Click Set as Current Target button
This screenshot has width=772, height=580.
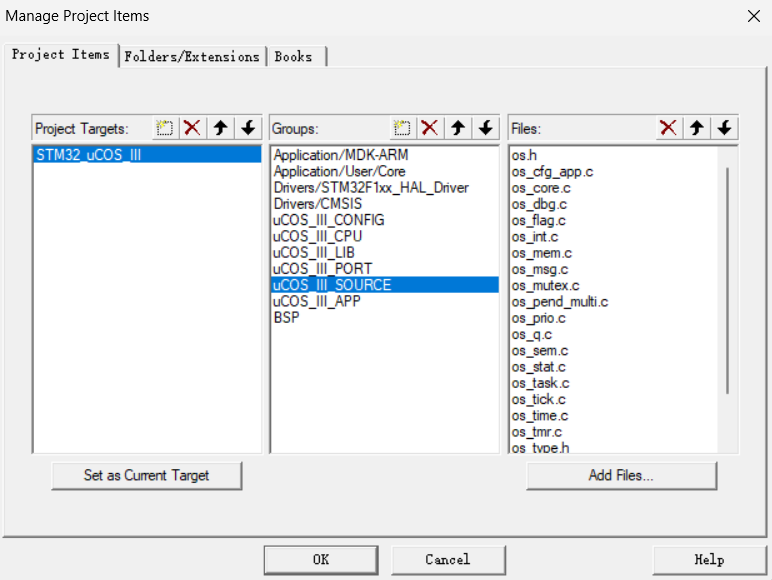click(x=147, y=475)
